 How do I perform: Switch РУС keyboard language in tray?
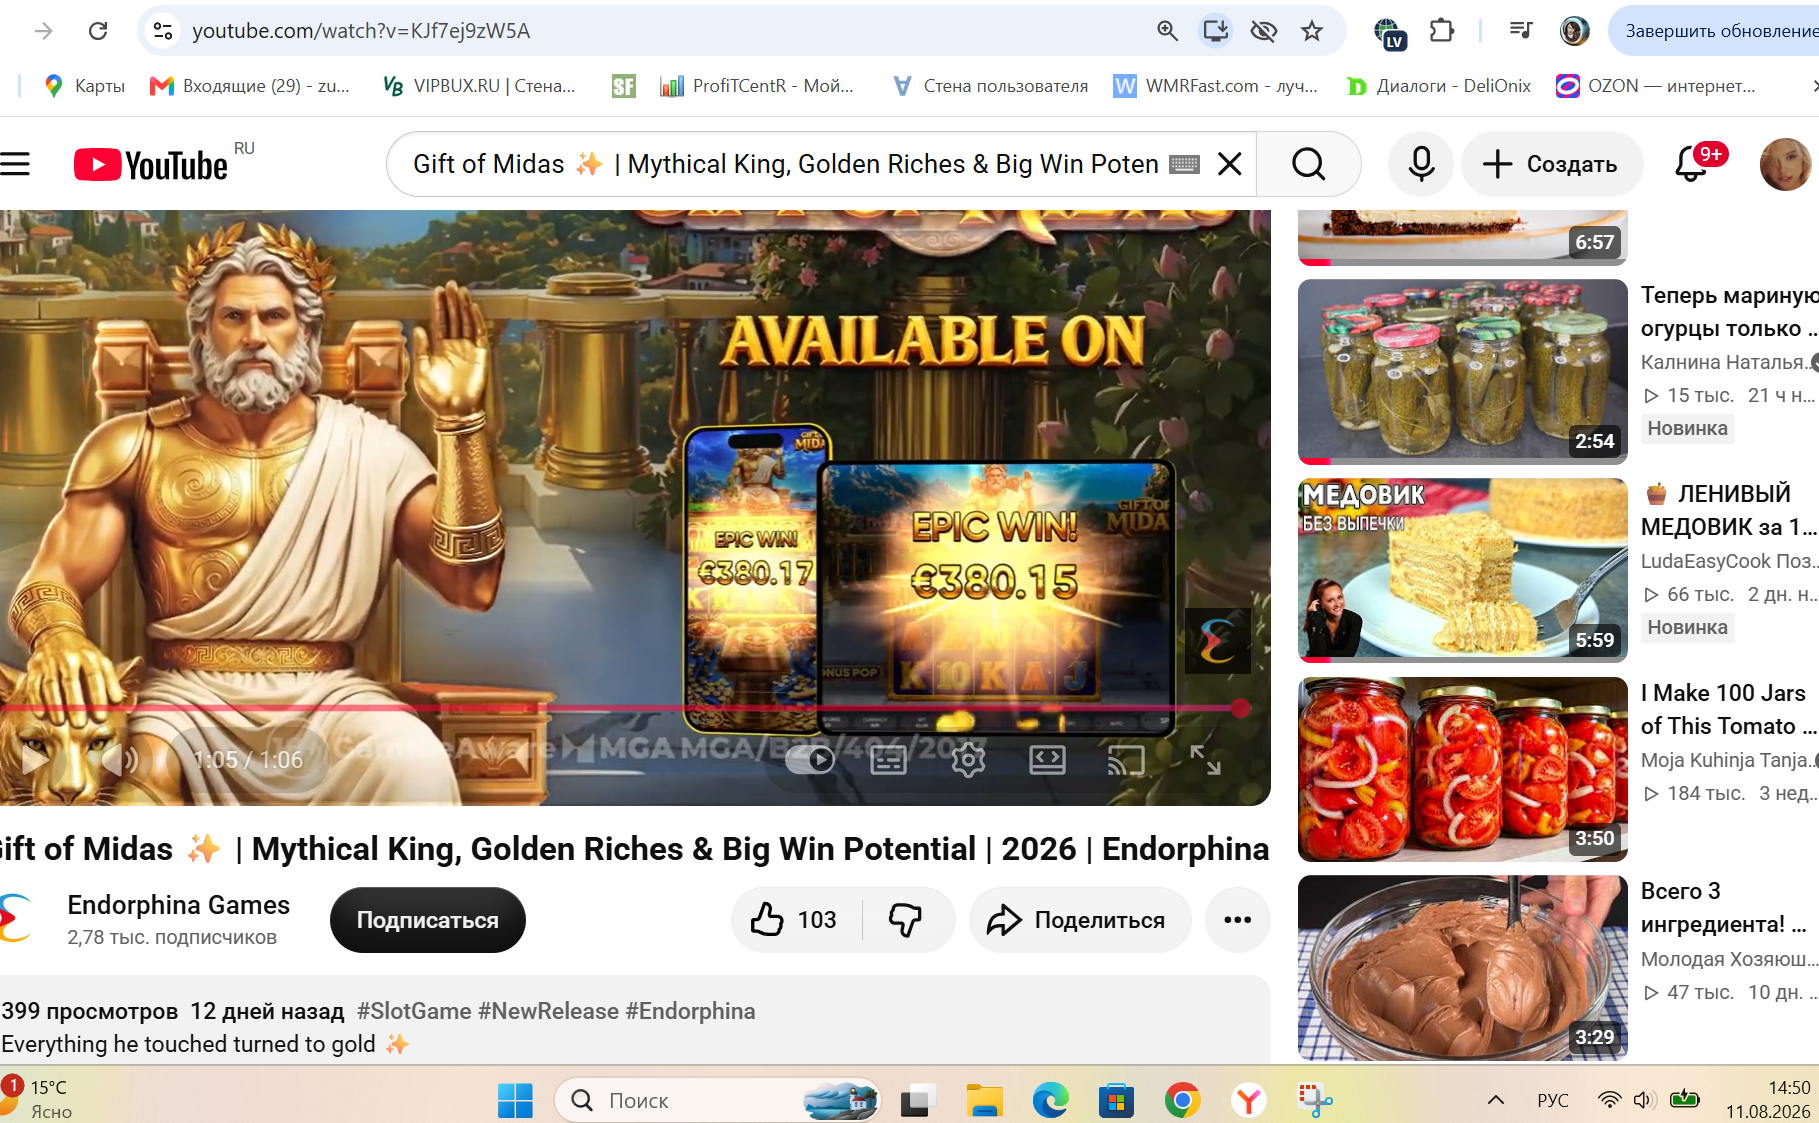coord(1553,1100)
